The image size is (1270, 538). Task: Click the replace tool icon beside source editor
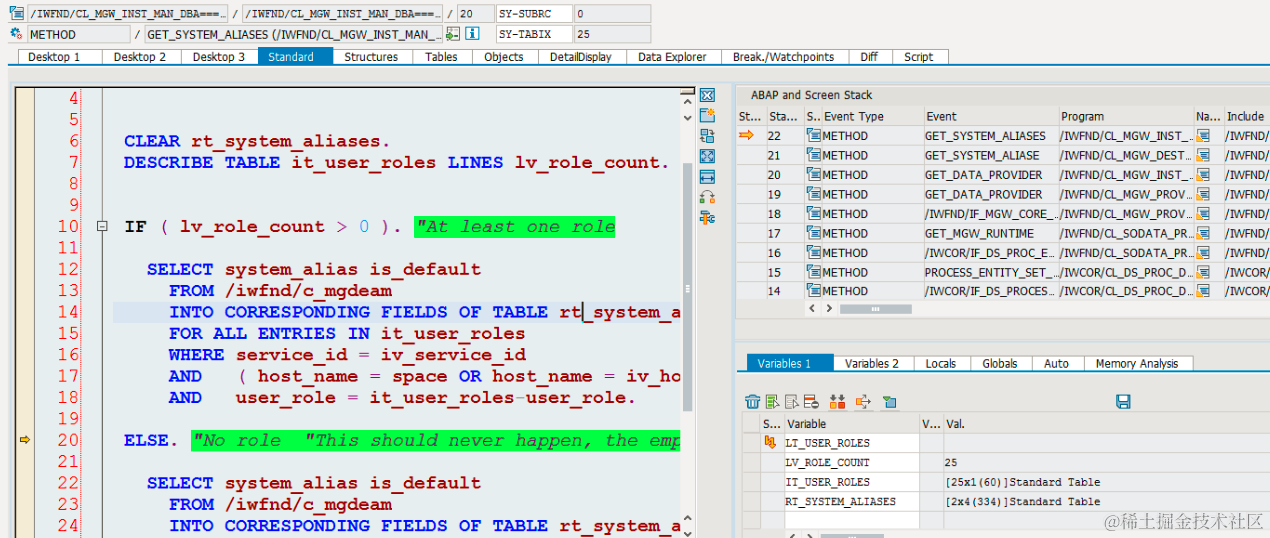coord(708,136)
